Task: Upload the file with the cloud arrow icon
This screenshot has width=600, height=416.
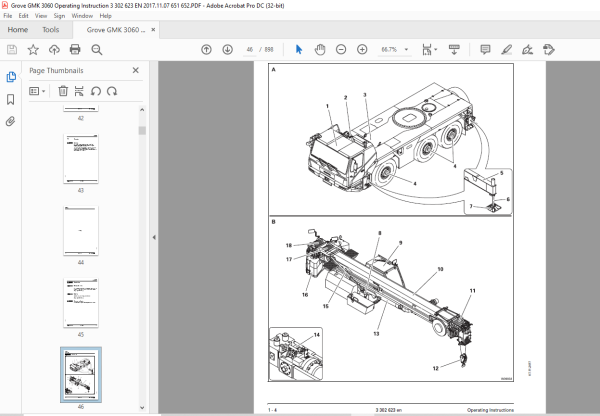Action: [54, 50]
